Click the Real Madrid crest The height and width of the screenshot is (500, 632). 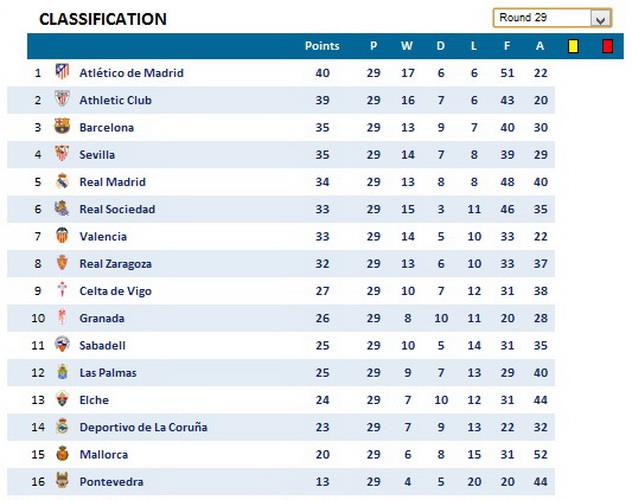click(x=62, y=182)
